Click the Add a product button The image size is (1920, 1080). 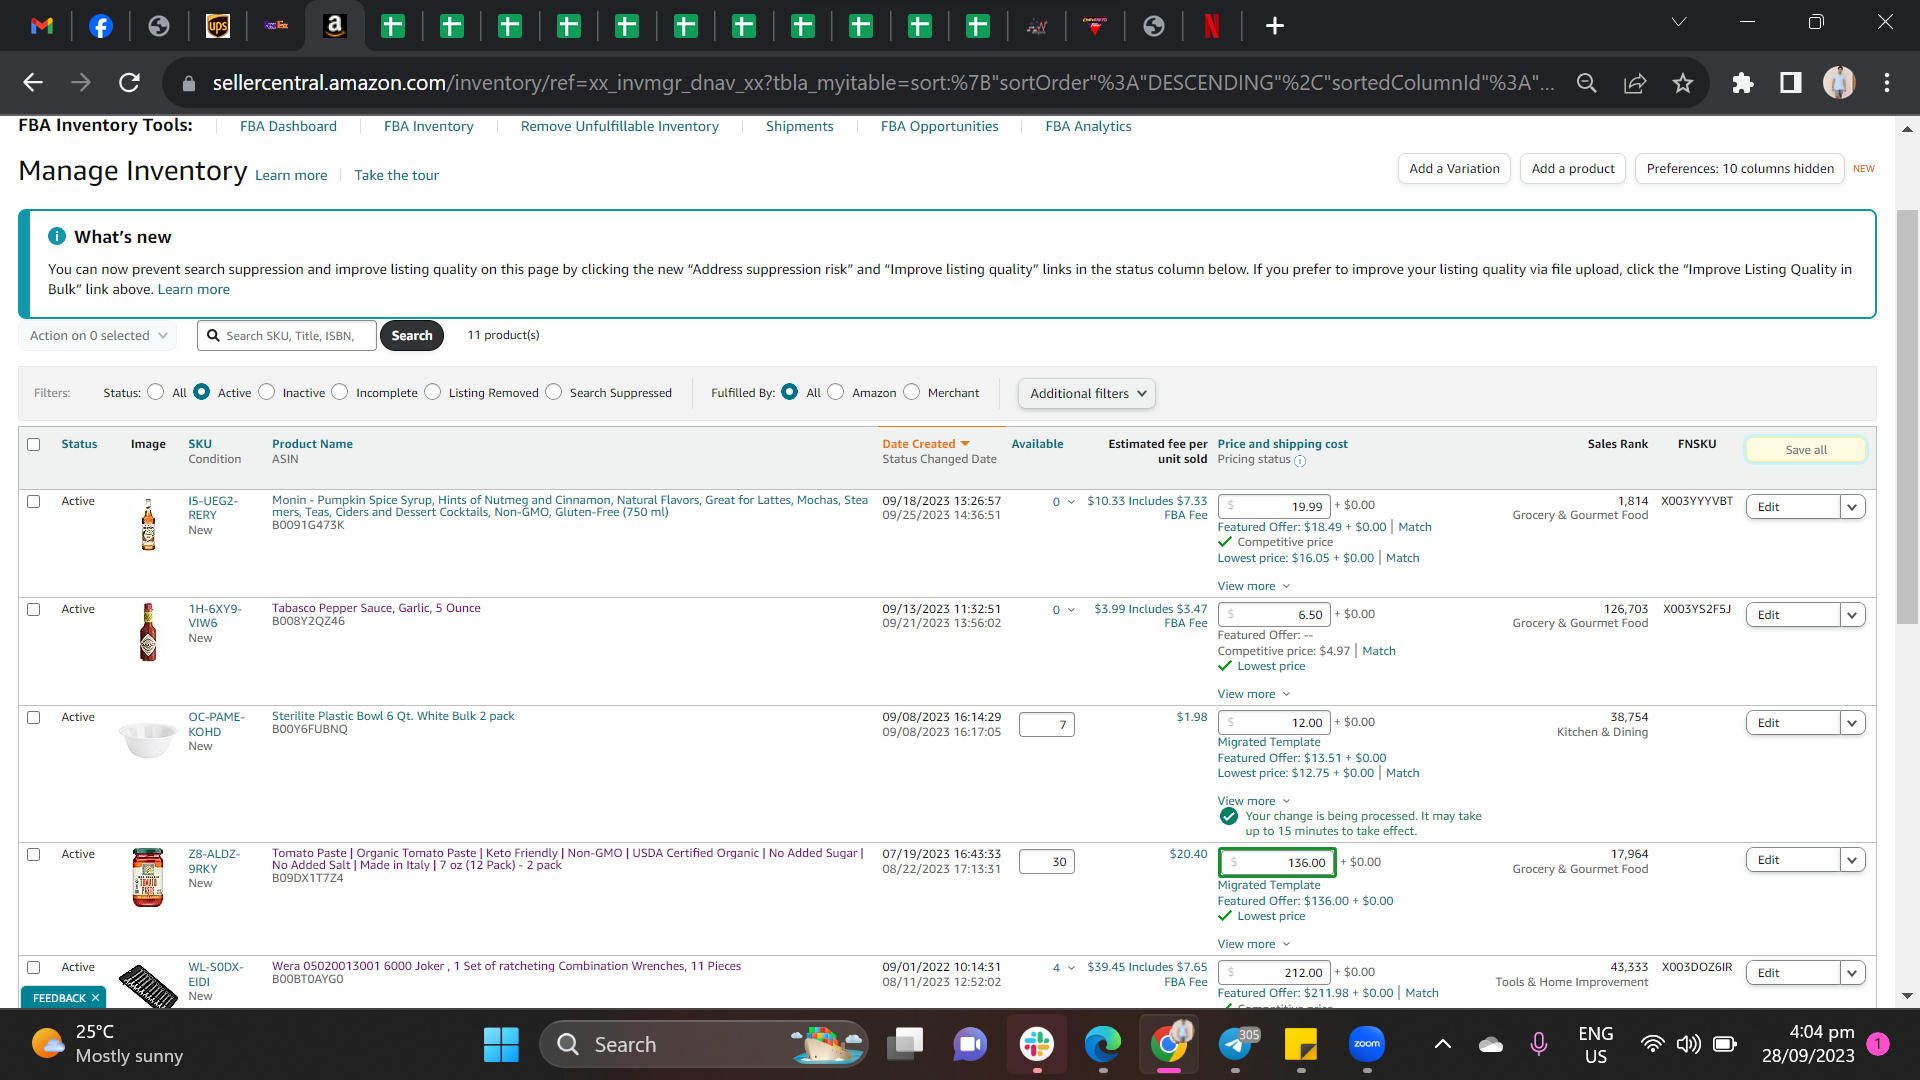[x=1573, y=169]
